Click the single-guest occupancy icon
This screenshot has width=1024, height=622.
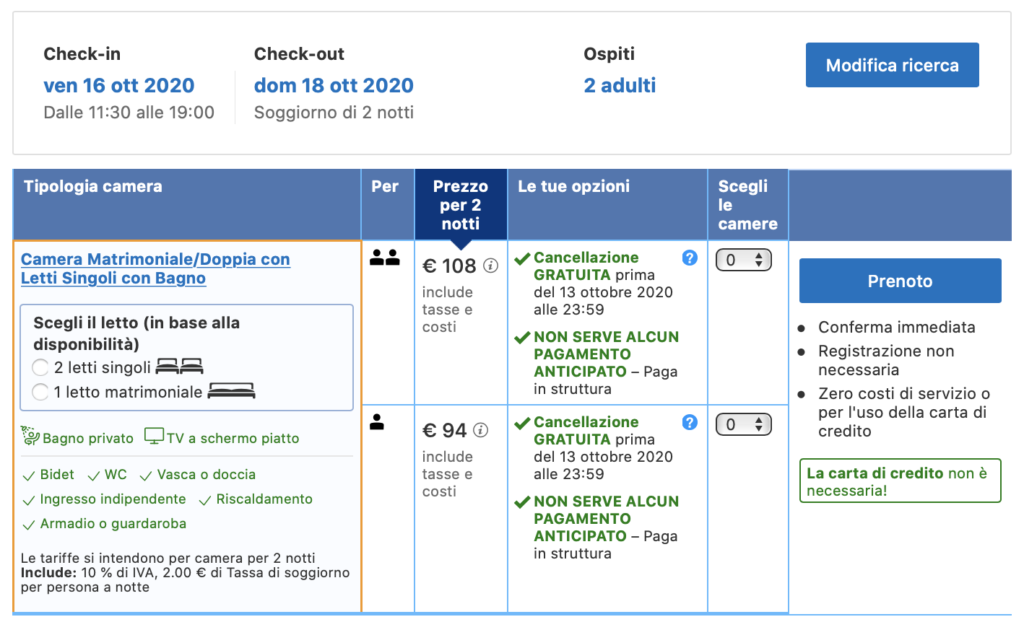(x=377, y=423)
